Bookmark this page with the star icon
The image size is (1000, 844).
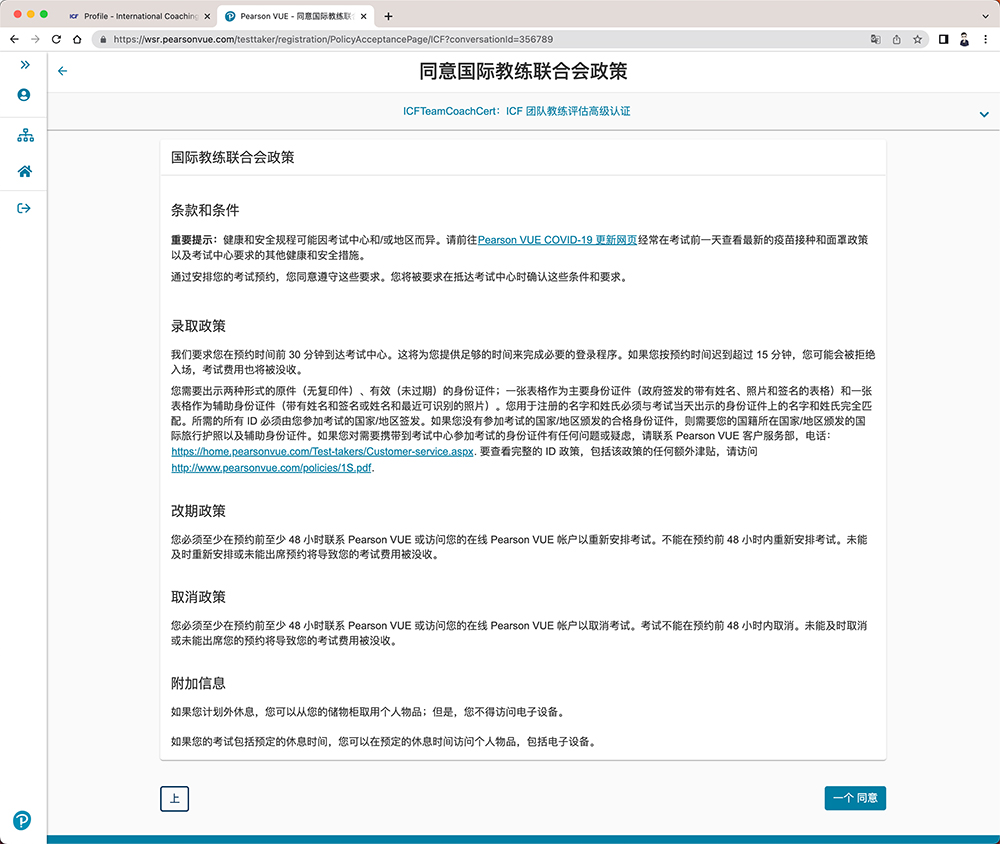pyautogui.click(x=917, y=39)
